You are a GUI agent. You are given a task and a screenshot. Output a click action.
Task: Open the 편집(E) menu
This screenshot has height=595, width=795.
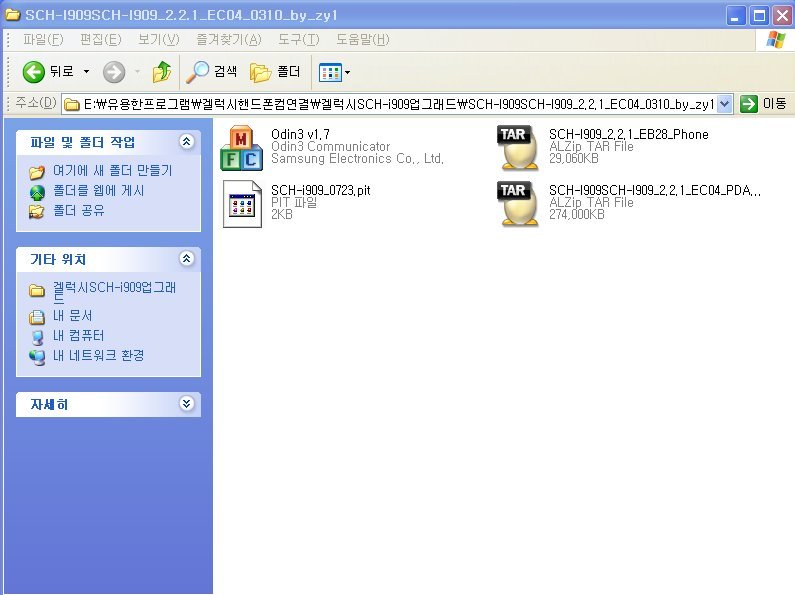[101, 40]
